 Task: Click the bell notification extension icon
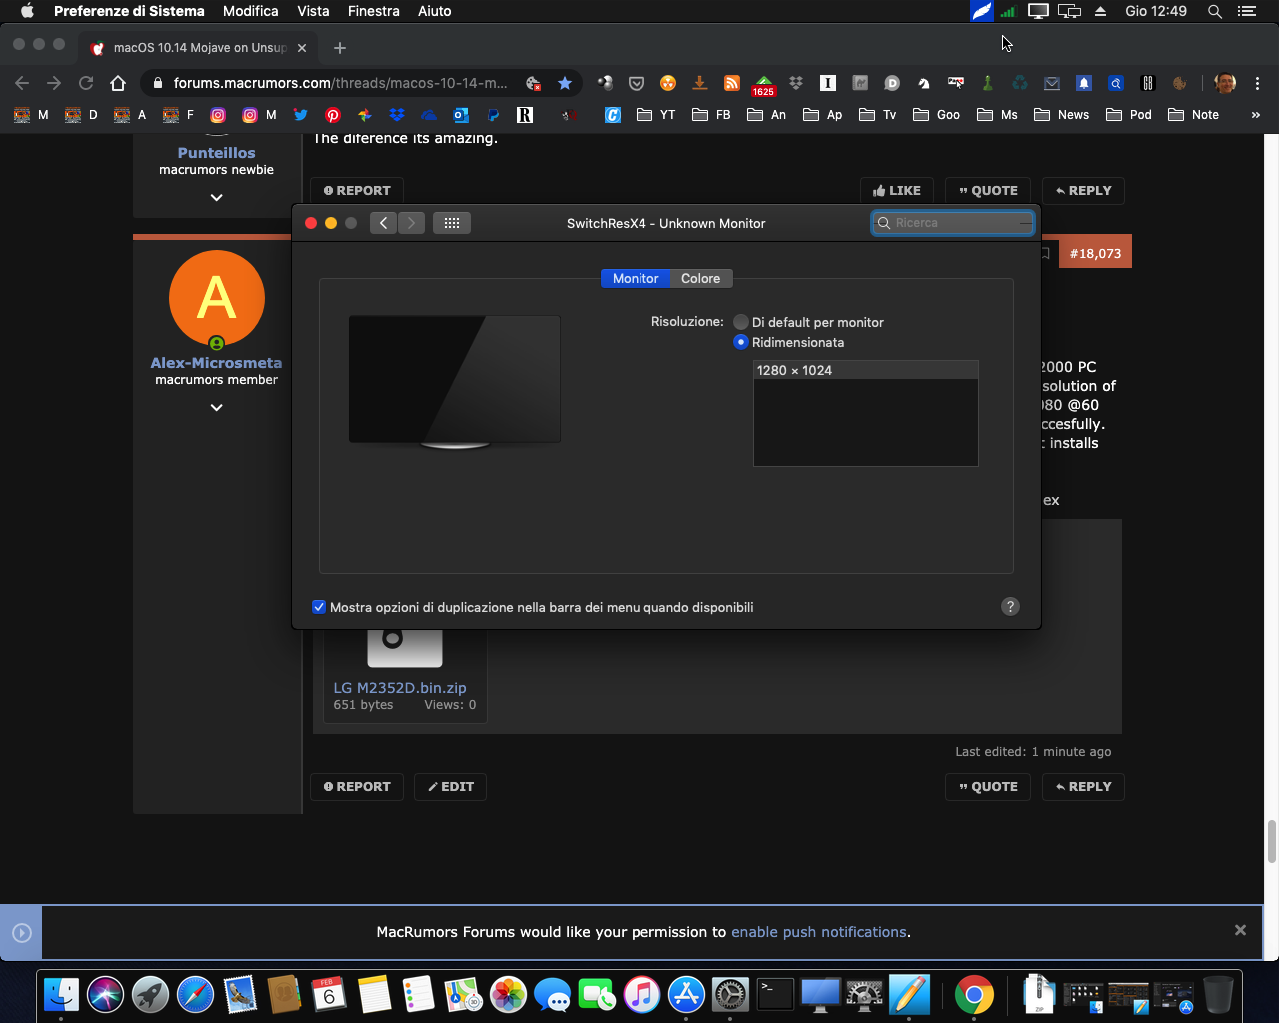1084,83
